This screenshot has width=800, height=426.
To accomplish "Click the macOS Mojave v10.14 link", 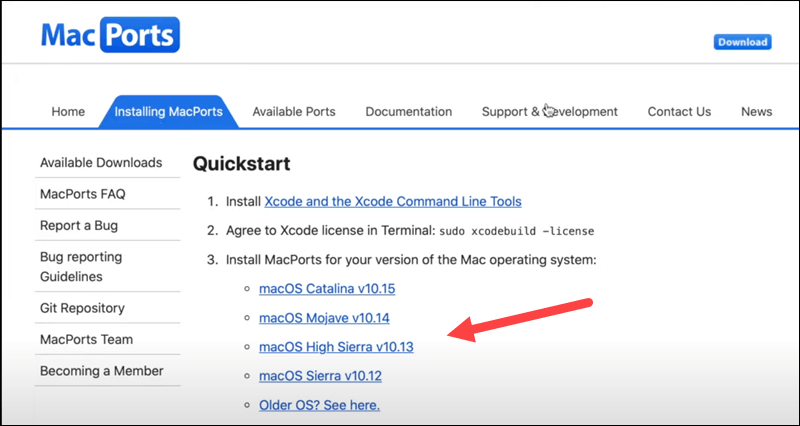I will 324,318.
